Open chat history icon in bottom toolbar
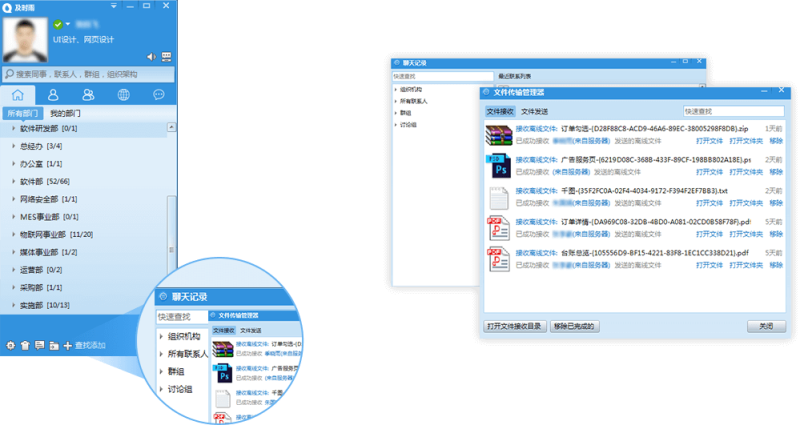This screenshot has height=425, width=800. pyautogui.click(x=39, y=345)
